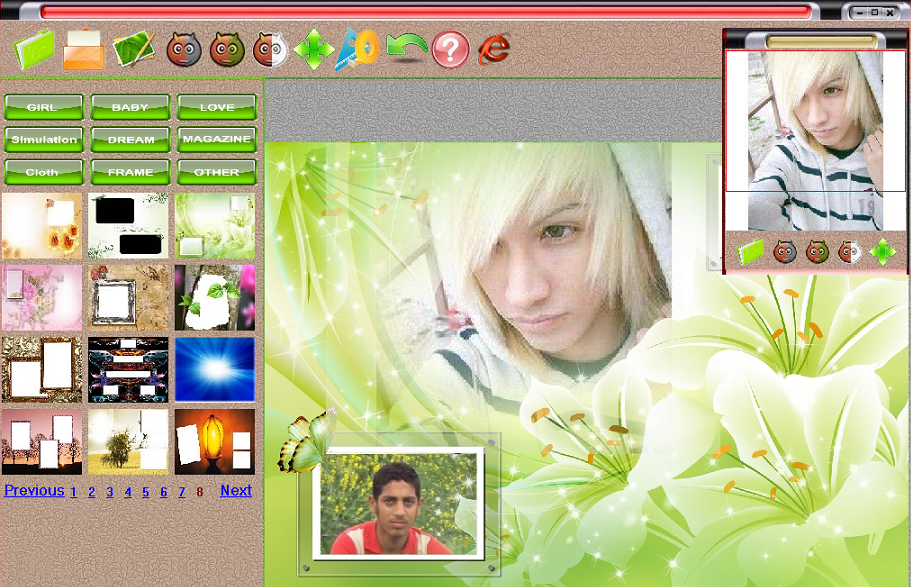Screen dimensions: 911x587
Task: Select the DREAM category button
Action: [130, 139]
